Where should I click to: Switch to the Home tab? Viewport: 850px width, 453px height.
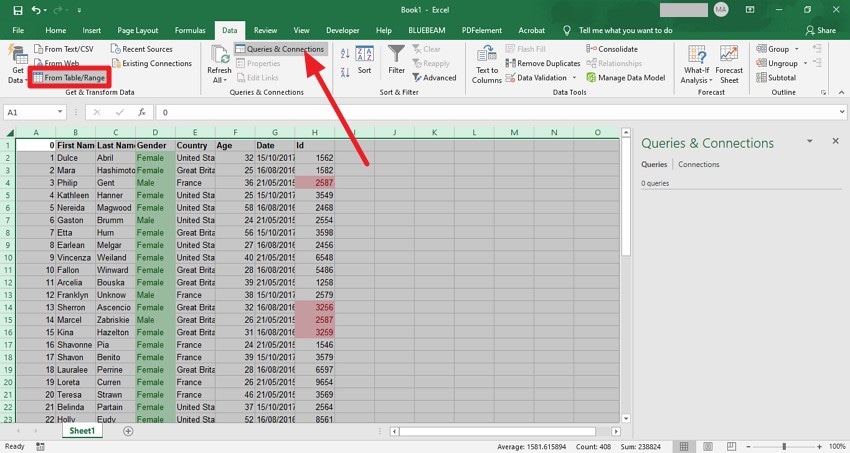(x=55, y=30)
